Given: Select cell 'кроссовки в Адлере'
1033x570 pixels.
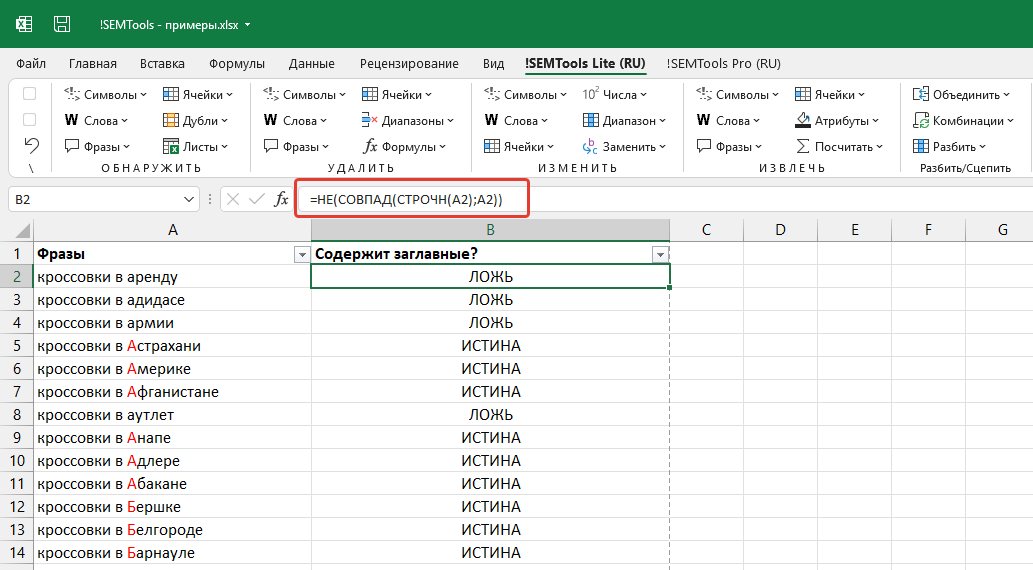Looking at the screenshot, I should pos(172,461).
